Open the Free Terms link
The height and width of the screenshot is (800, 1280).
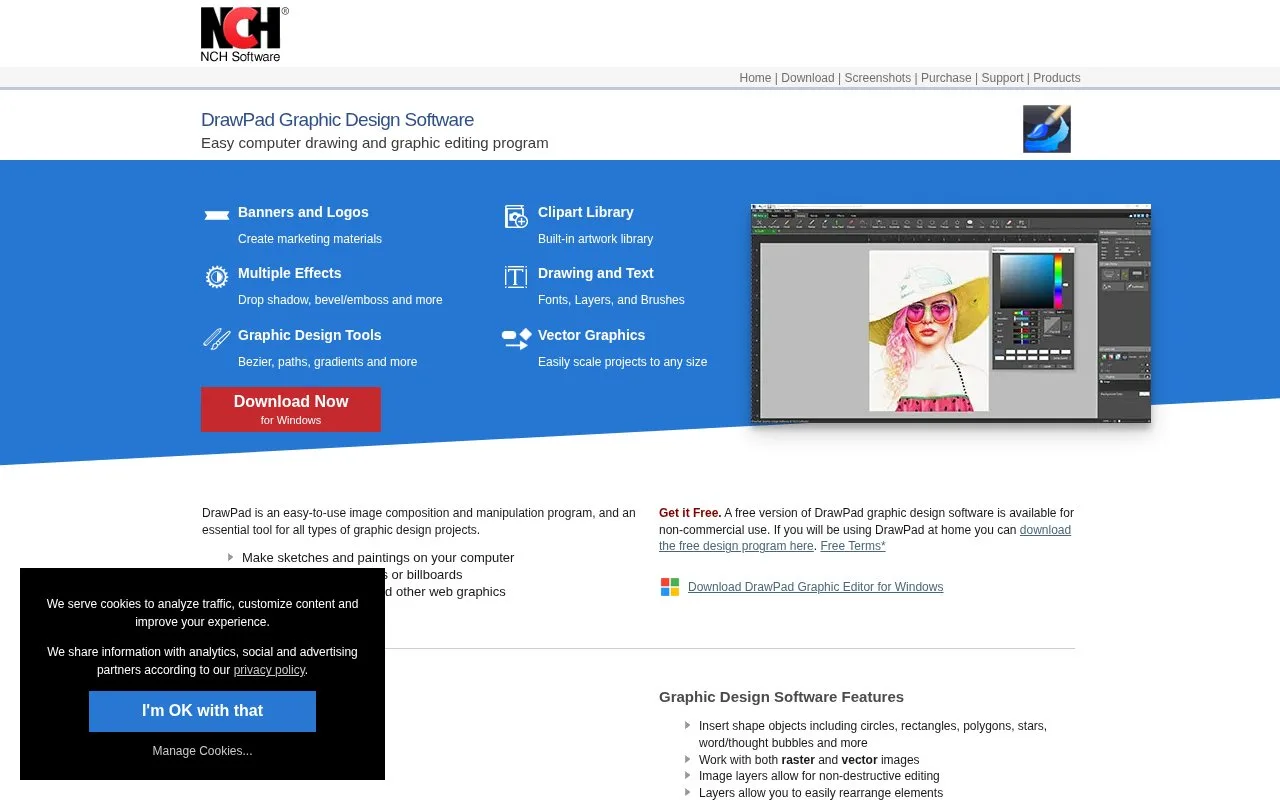[853, 546]
